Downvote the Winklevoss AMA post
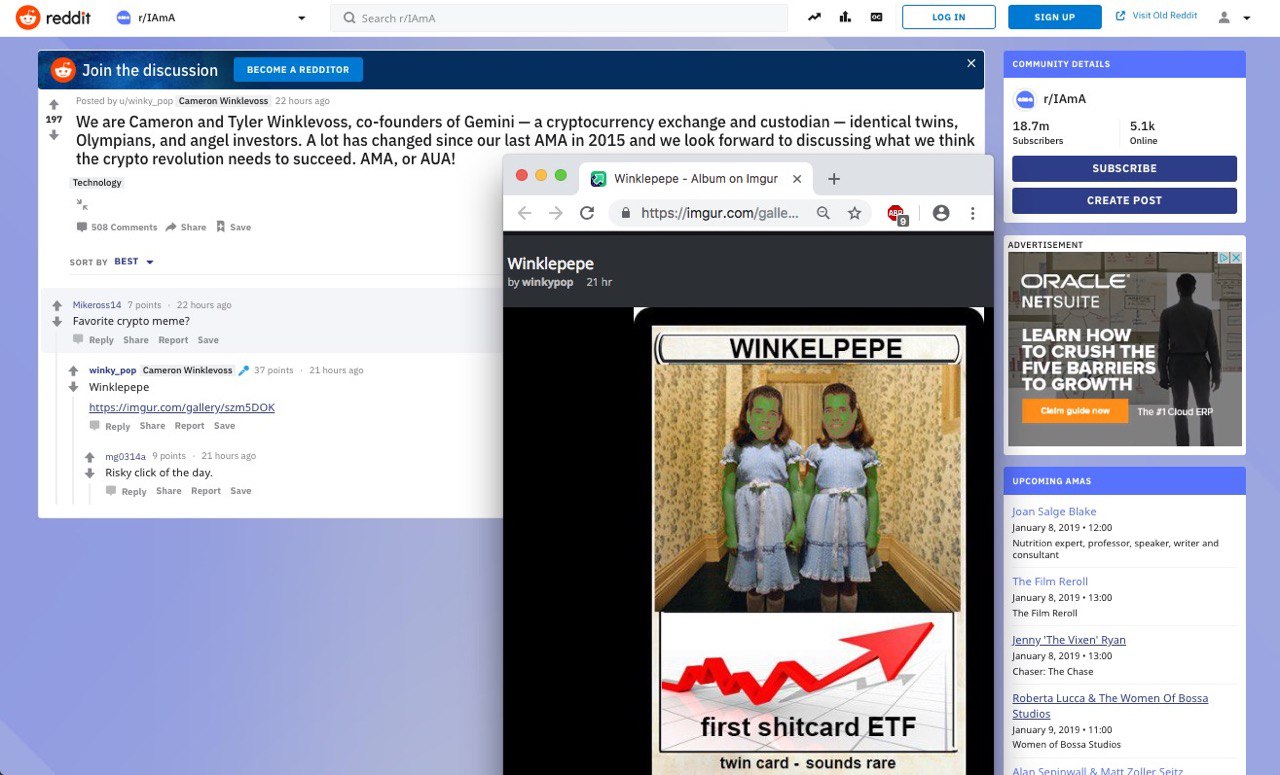Image resolution: width=1280 pixels, height=775 pixels. 54,135
